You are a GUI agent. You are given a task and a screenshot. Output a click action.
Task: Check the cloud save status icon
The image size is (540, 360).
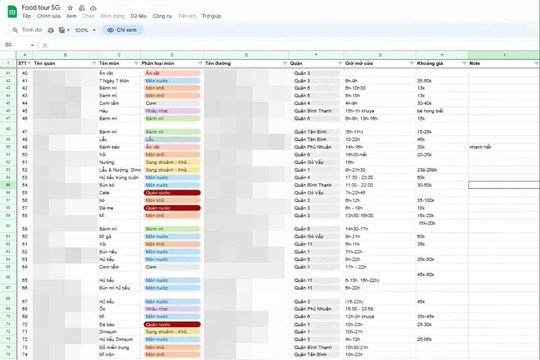tap(93, 8)
